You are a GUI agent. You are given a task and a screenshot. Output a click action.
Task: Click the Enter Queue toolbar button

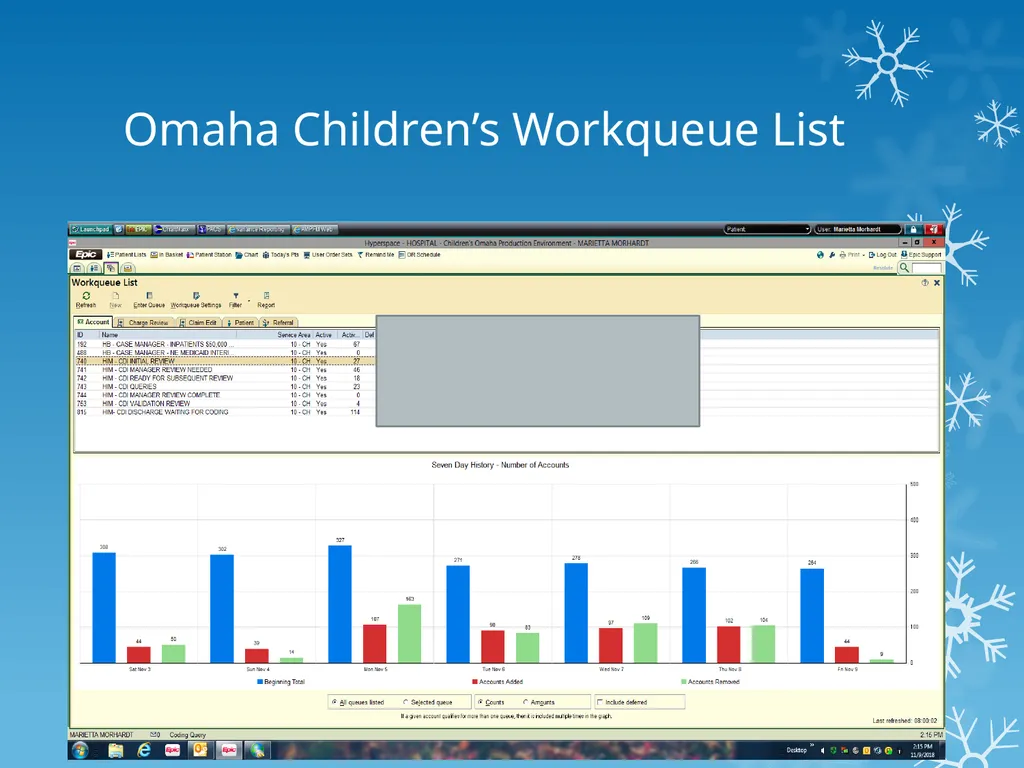click(x=149, y=300)
